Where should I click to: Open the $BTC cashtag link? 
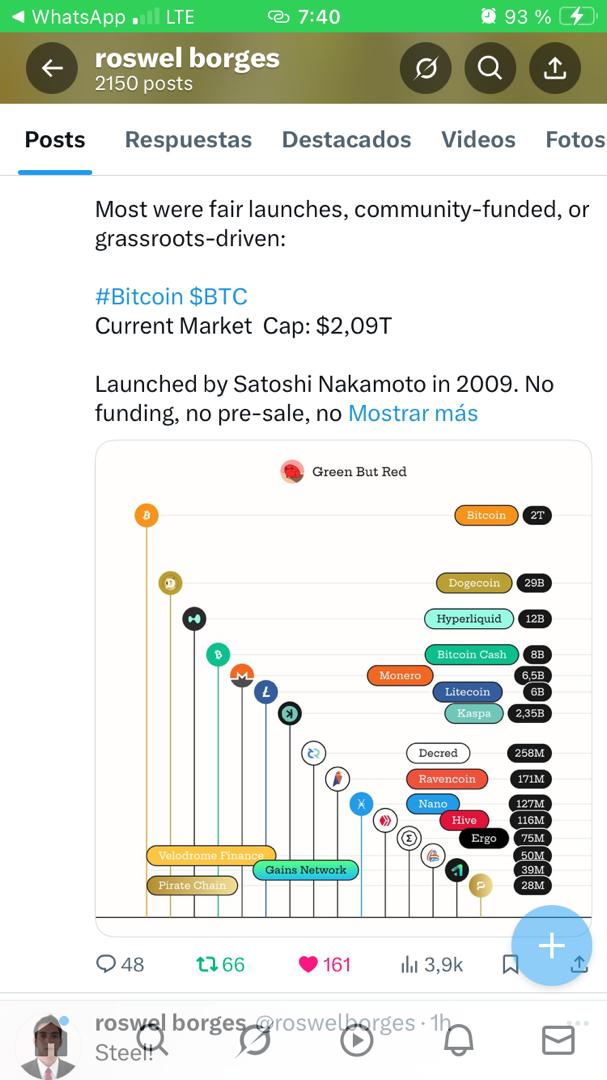pyautogui.click(x=218, y=297)
